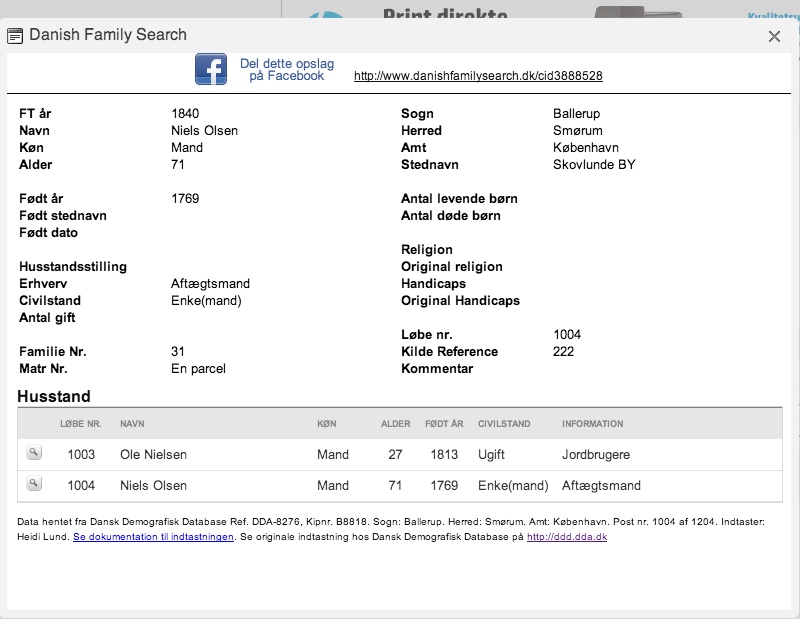Click the ALDER column header
This screenshot has width=800, height=619.
pyautogui.click(x=395, y=424)
